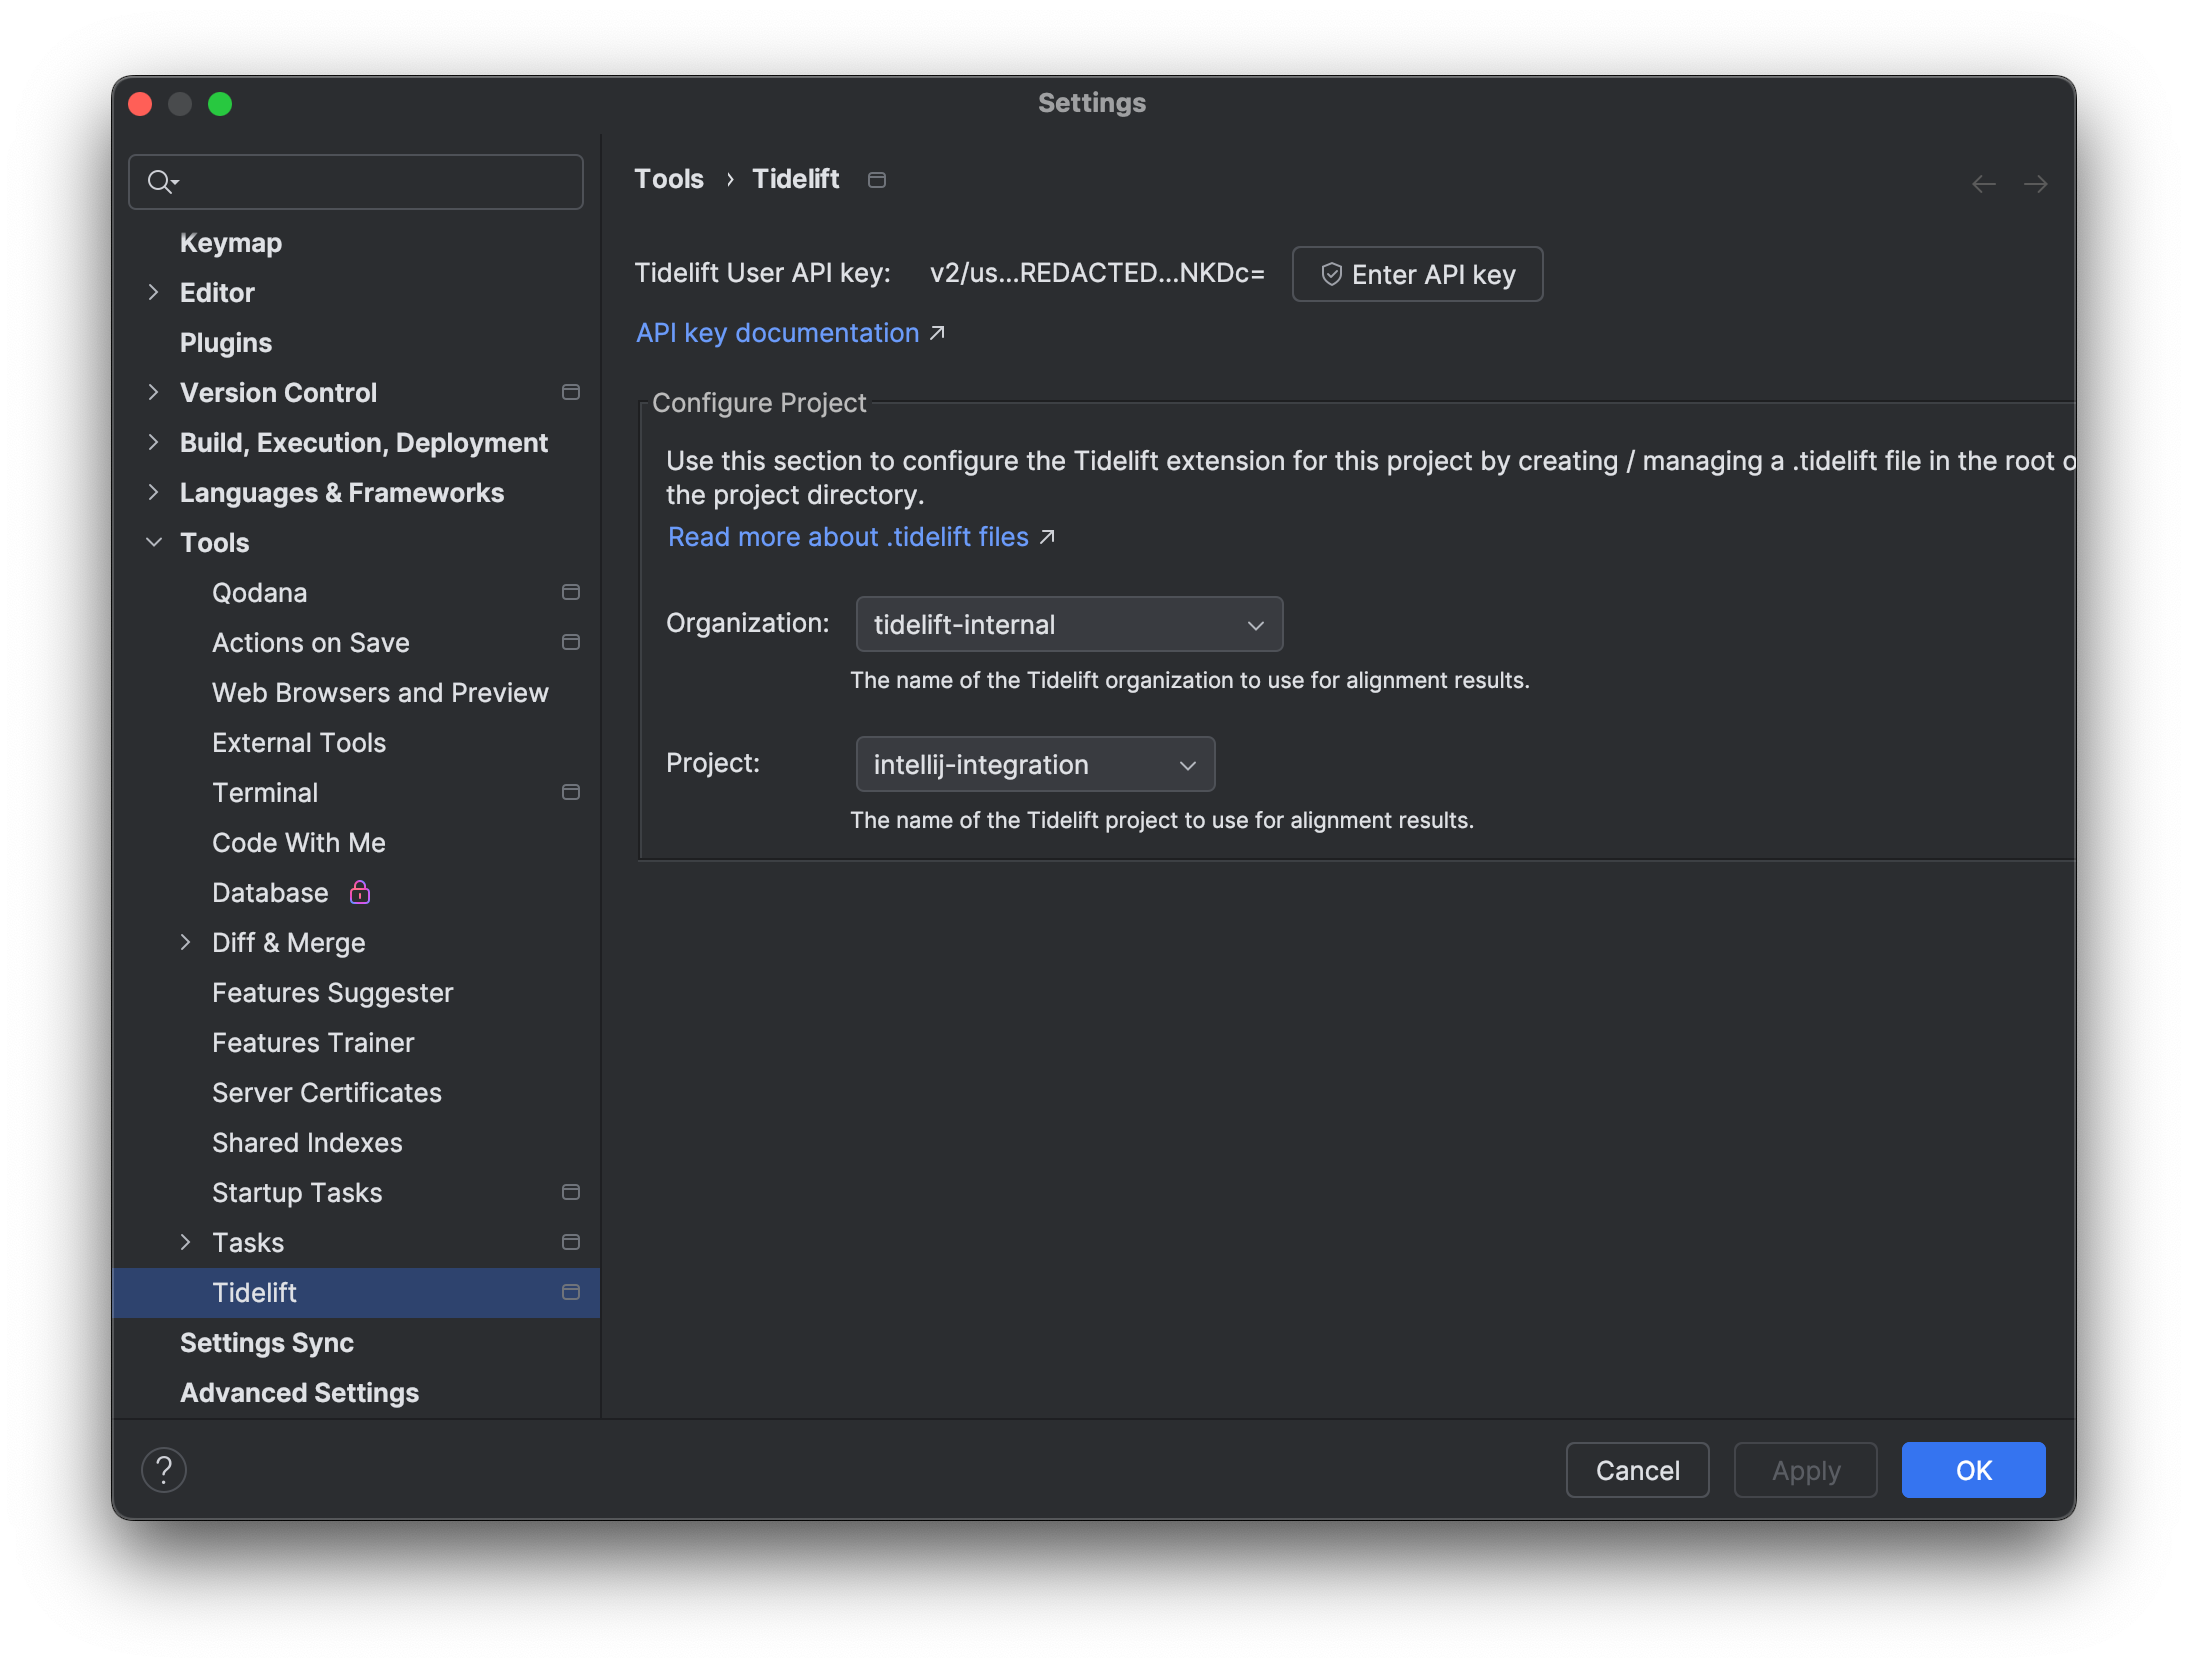Screen dimensions: 2188x1668
Task: Select Settings Sync
Action: (267, 1343)
